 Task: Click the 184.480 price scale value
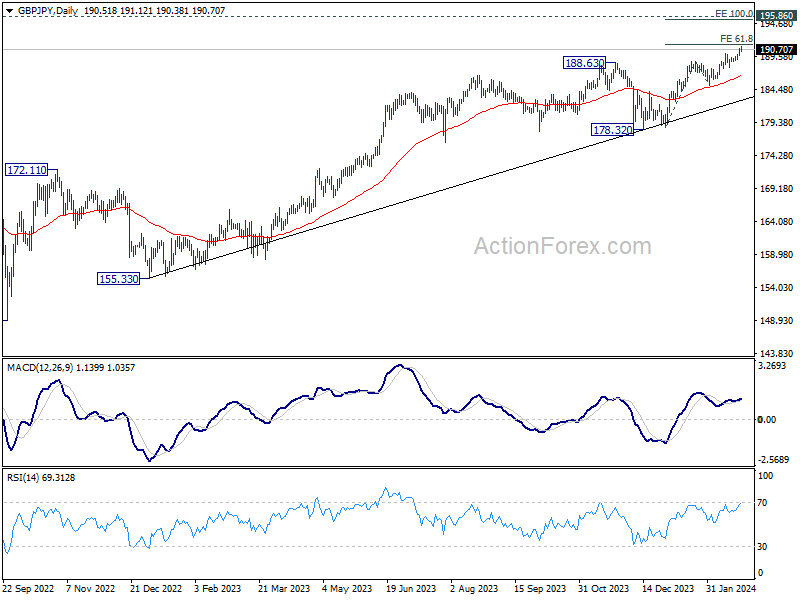(x=777, y=89)
